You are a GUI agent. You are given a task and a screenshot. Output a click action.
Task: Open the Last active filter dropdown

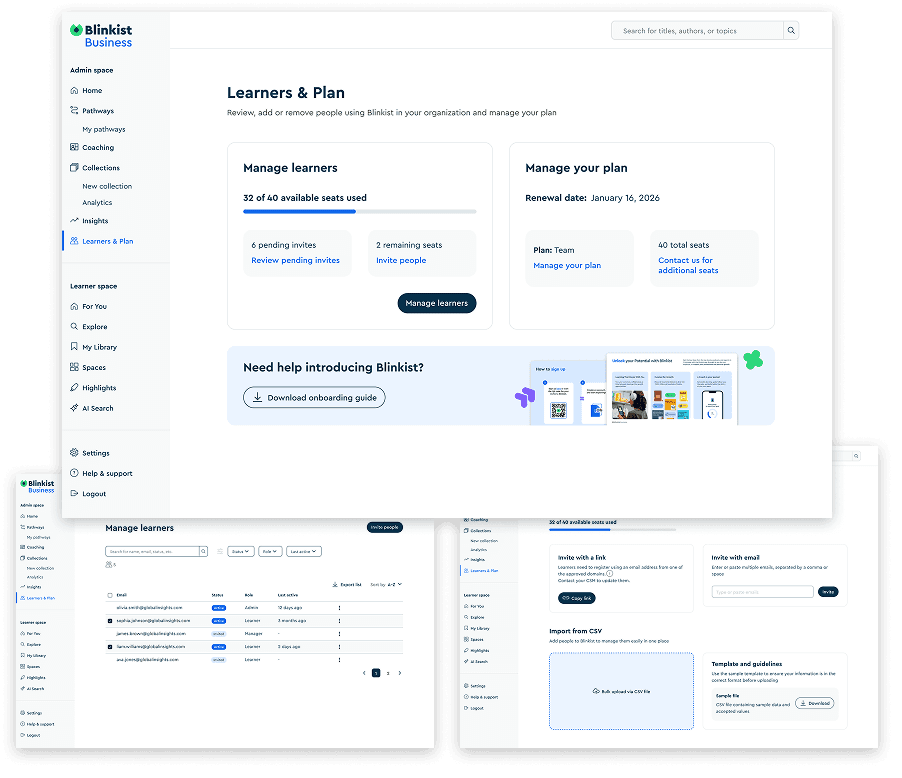(x=304, y=551)
